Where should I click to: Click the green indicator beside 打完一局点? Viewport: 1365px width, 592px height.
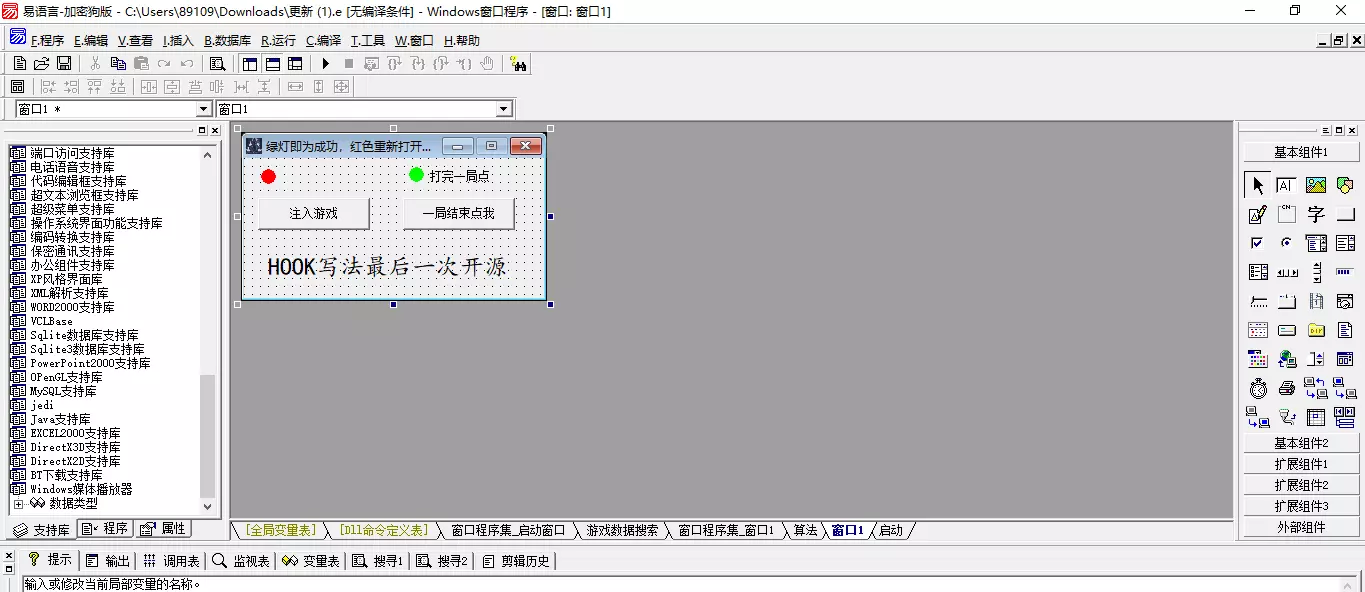tap(416, 175)
